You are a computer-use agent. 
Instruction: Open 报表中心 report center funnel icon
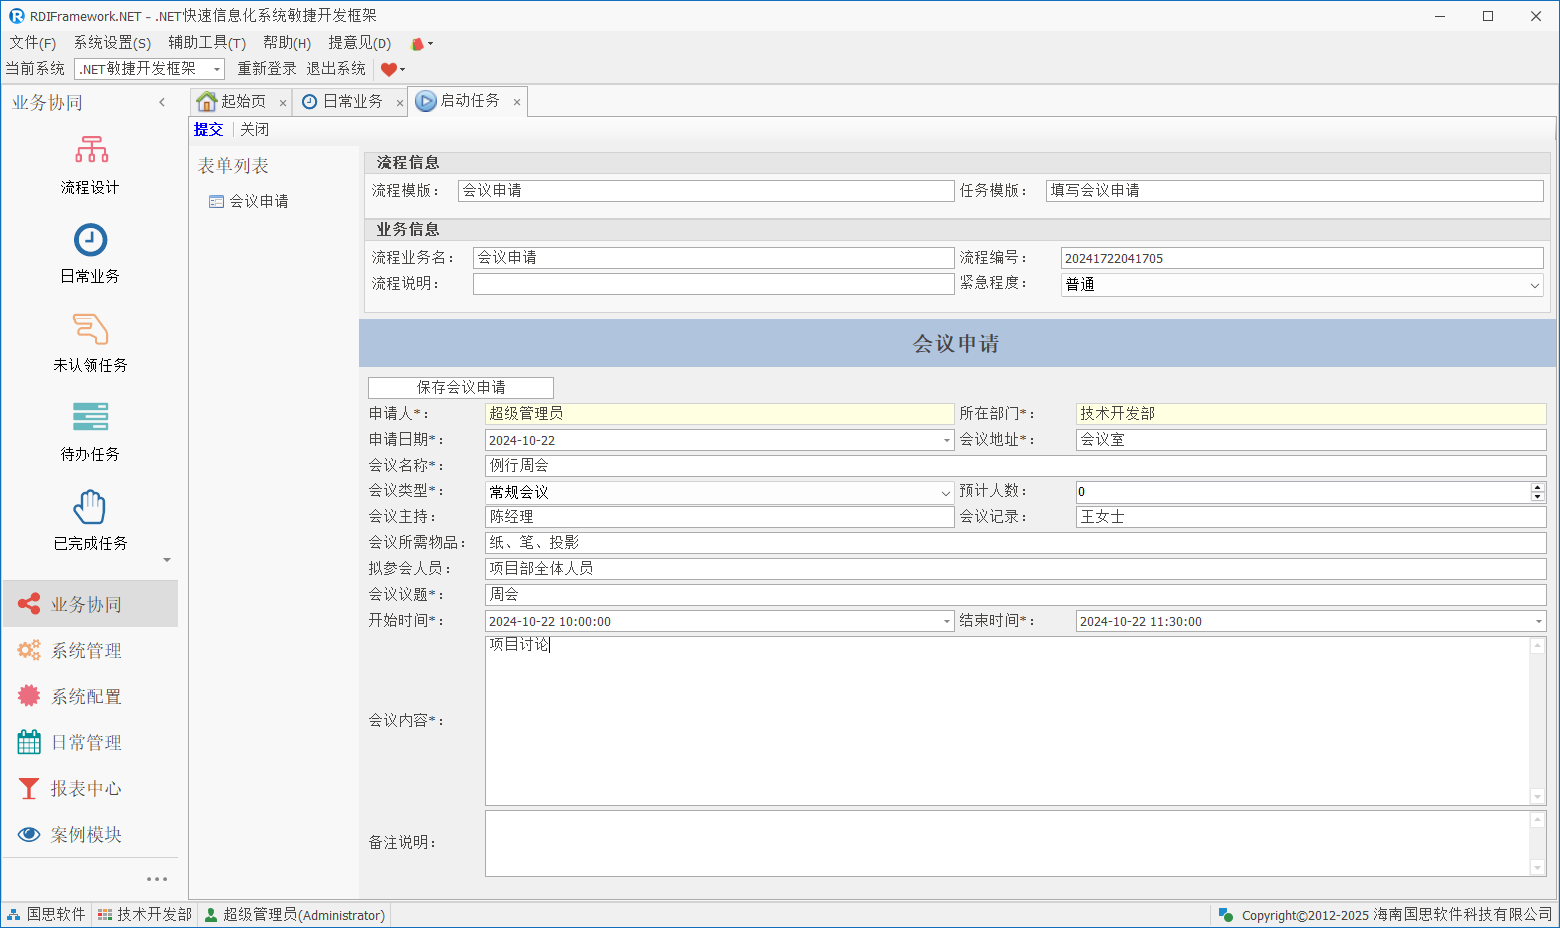tap(29, 788)
